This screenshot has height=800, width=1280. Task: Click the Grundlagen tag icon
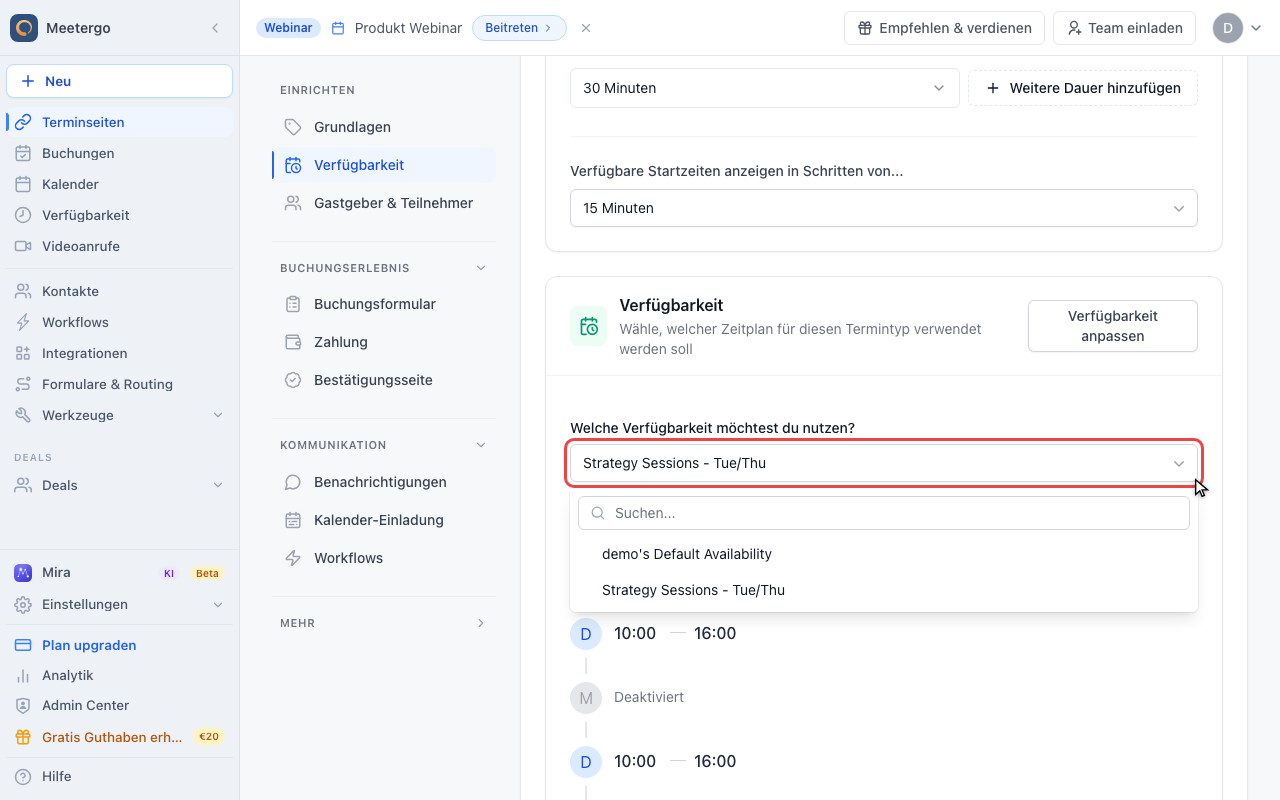[293, 127]
